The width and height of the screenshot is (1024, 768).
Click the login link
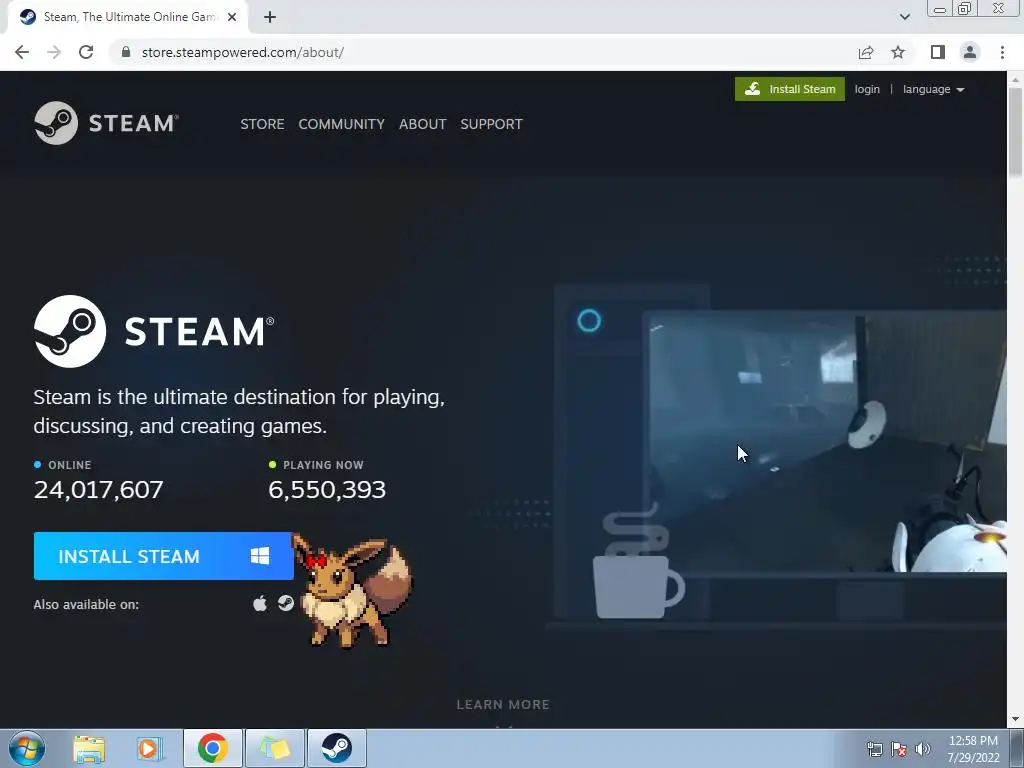[x=867, y=89]
